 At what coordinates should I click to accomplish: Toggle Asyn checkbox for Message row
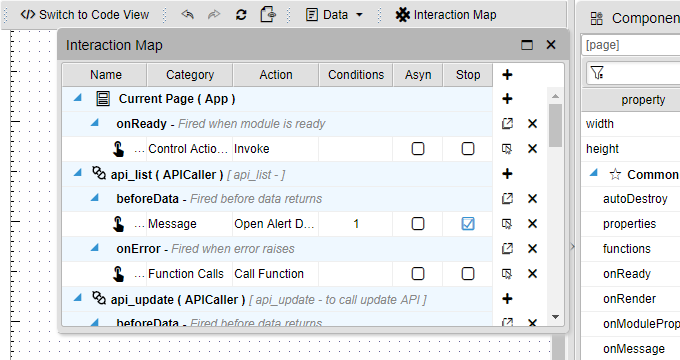pos(418,224)
